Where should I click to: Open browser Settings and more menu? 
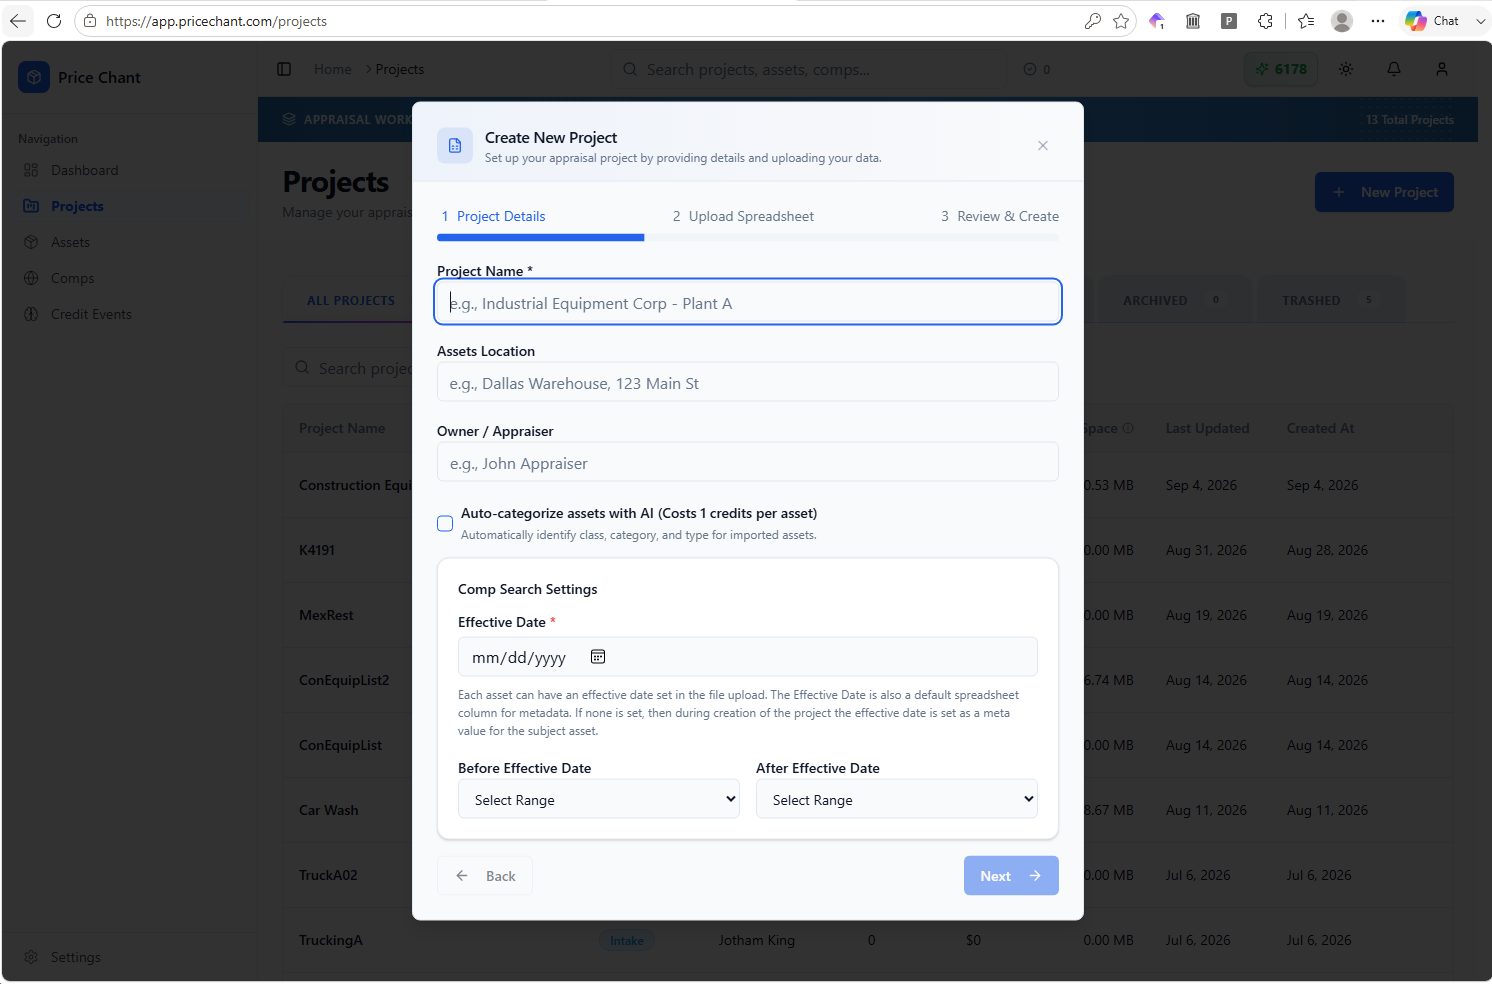pyautogui.click(x=1378, y=21)
